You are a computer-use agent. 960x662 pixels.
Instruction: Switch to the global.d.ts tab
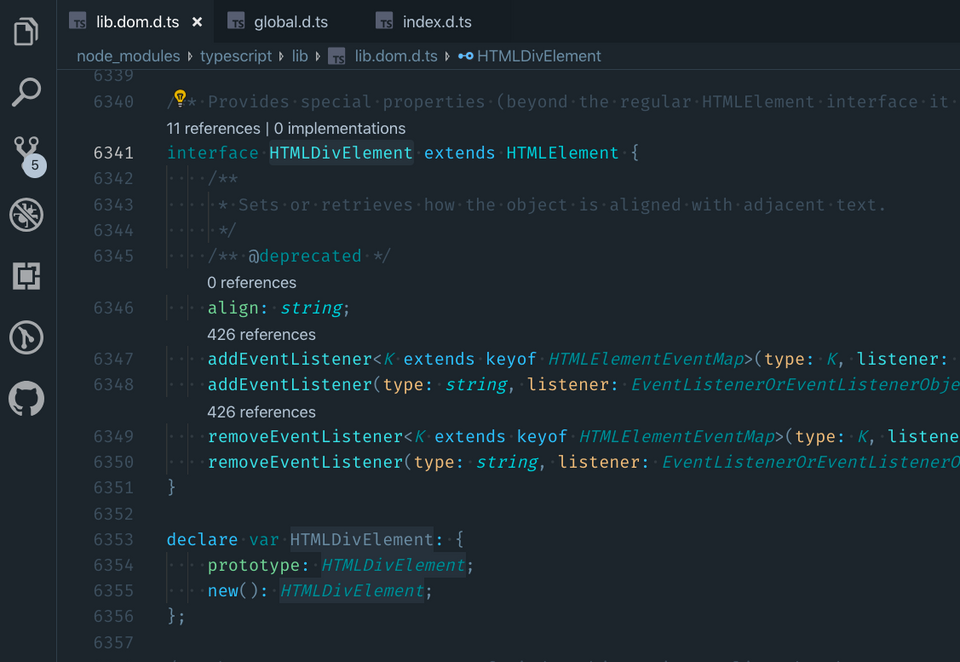coord(291,22)
